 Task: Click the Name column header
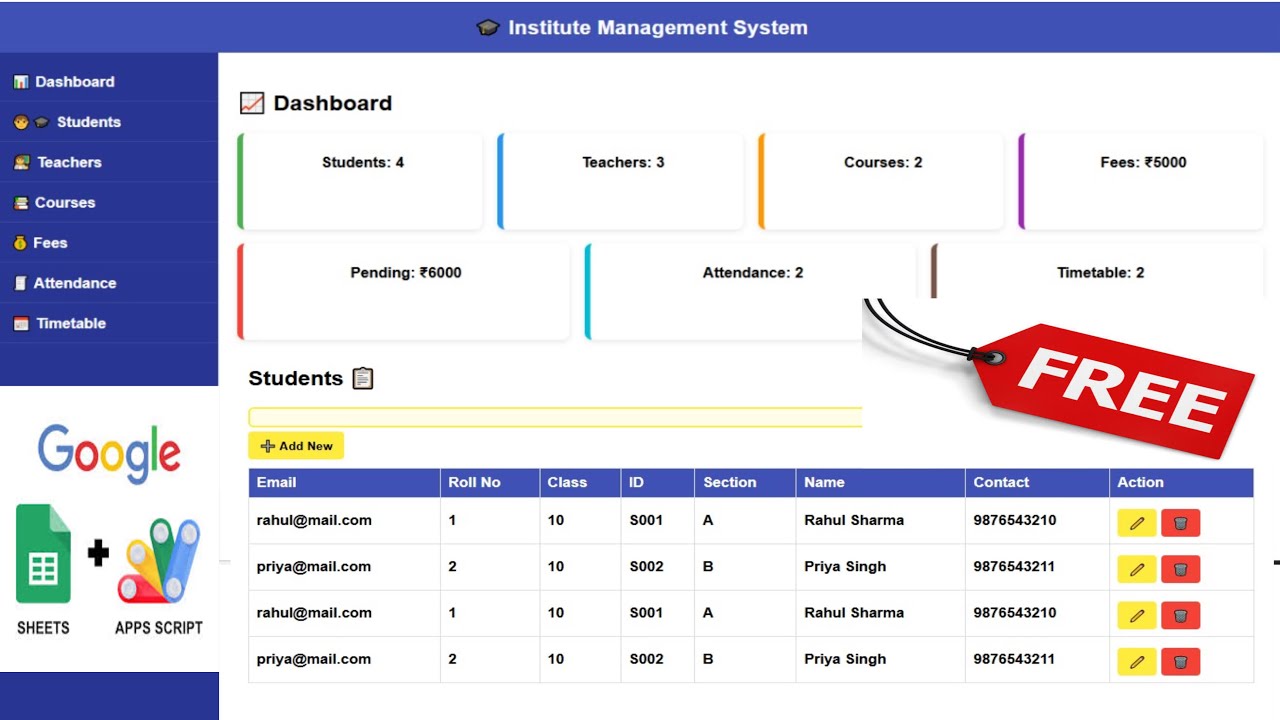pos(881,483)
